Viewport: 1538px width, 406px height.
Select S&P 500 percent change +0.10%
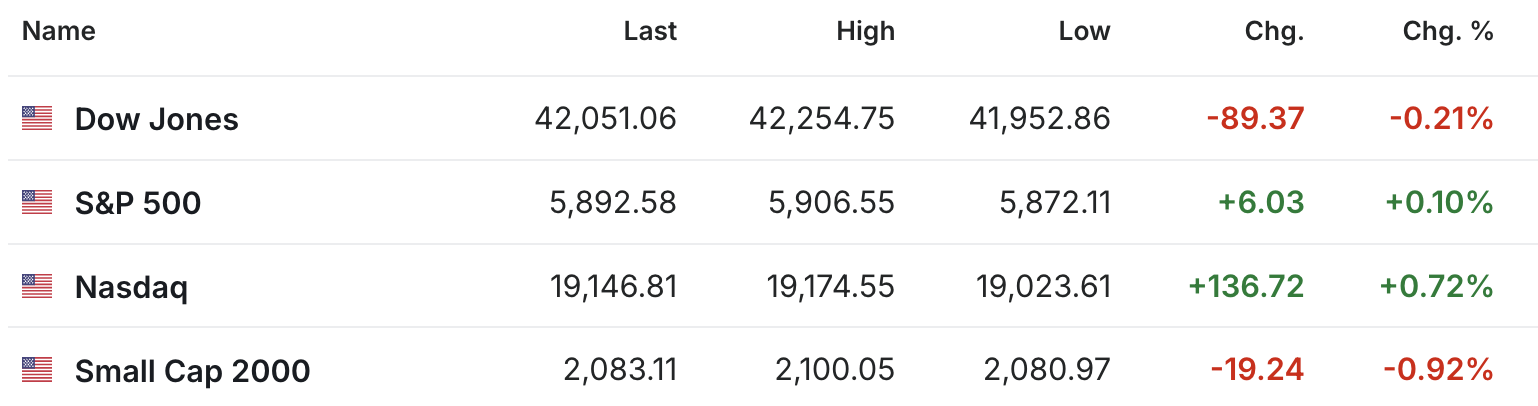coord(1439,203)
